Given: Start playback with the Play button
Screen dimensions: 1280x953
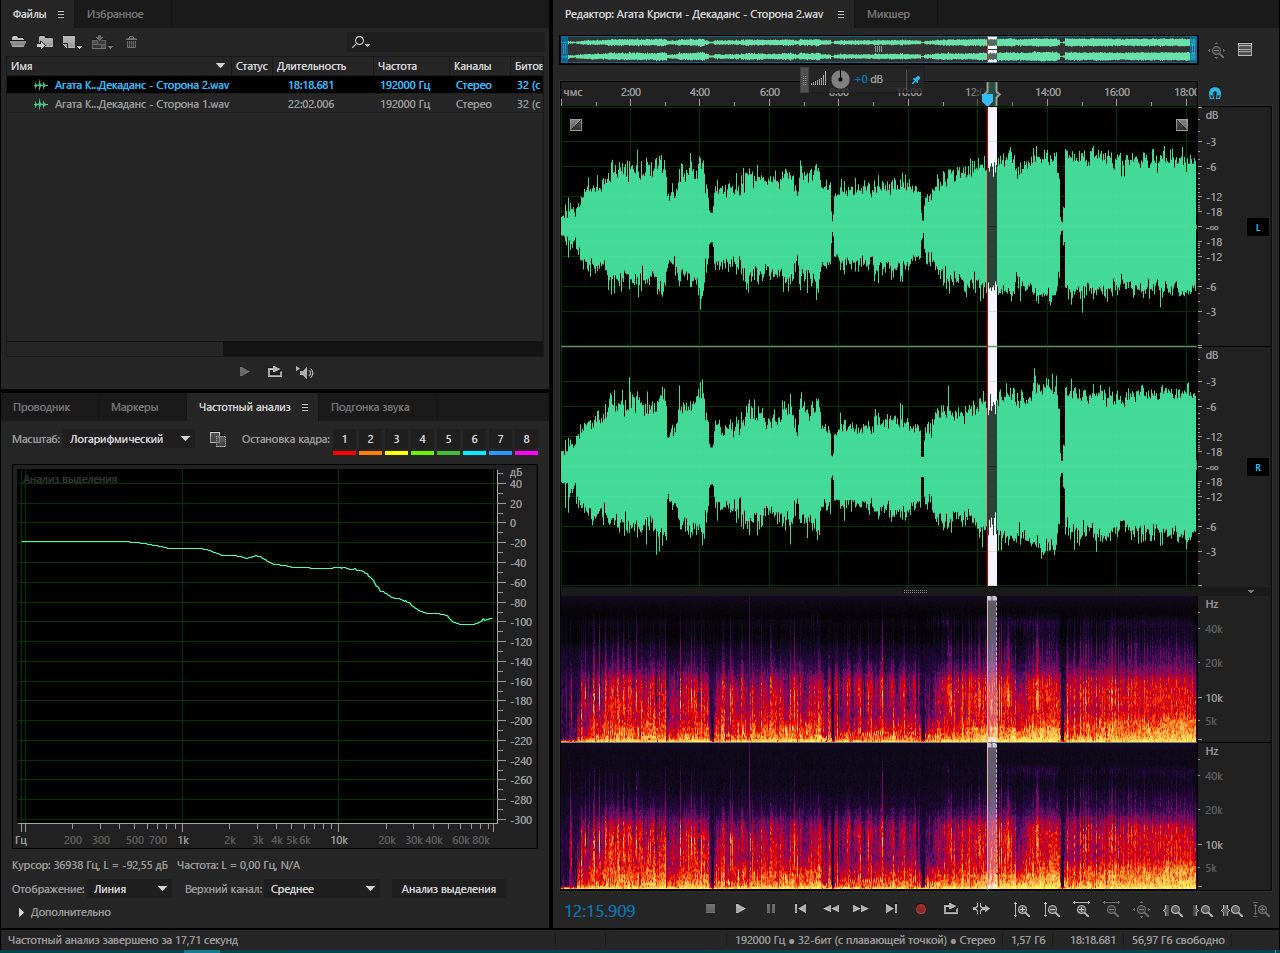Looking at the screenshot, I should (x=740, y=909).
